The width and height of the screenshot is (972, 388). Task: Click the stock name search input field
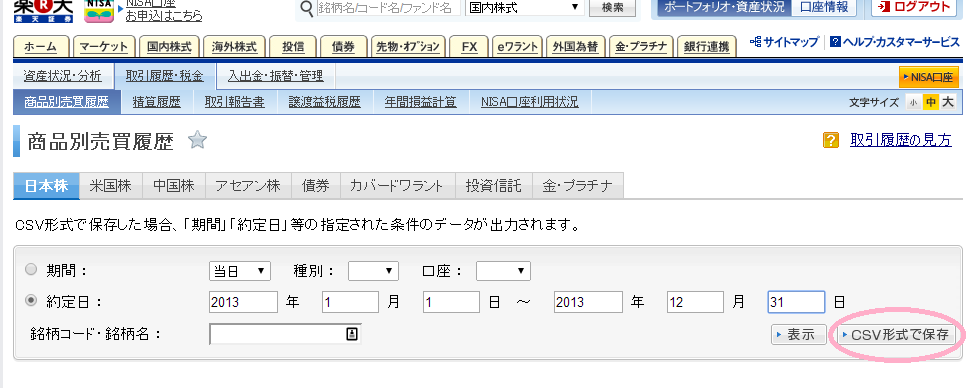click(388, 8)
